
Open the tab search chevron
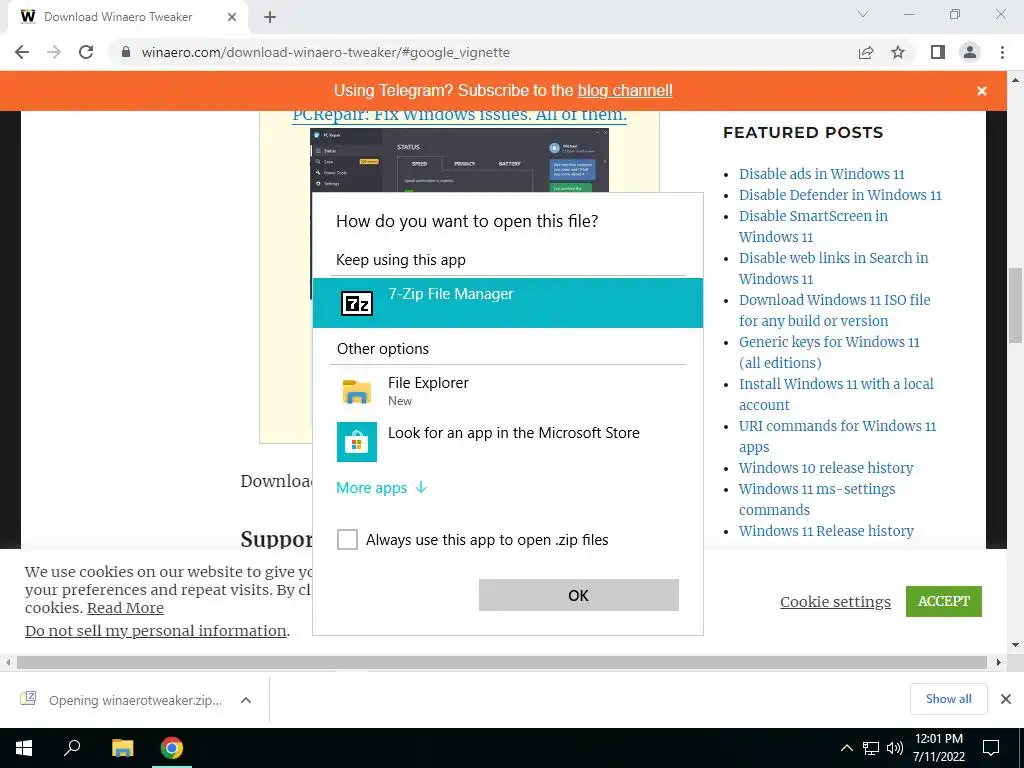(863, 14)
